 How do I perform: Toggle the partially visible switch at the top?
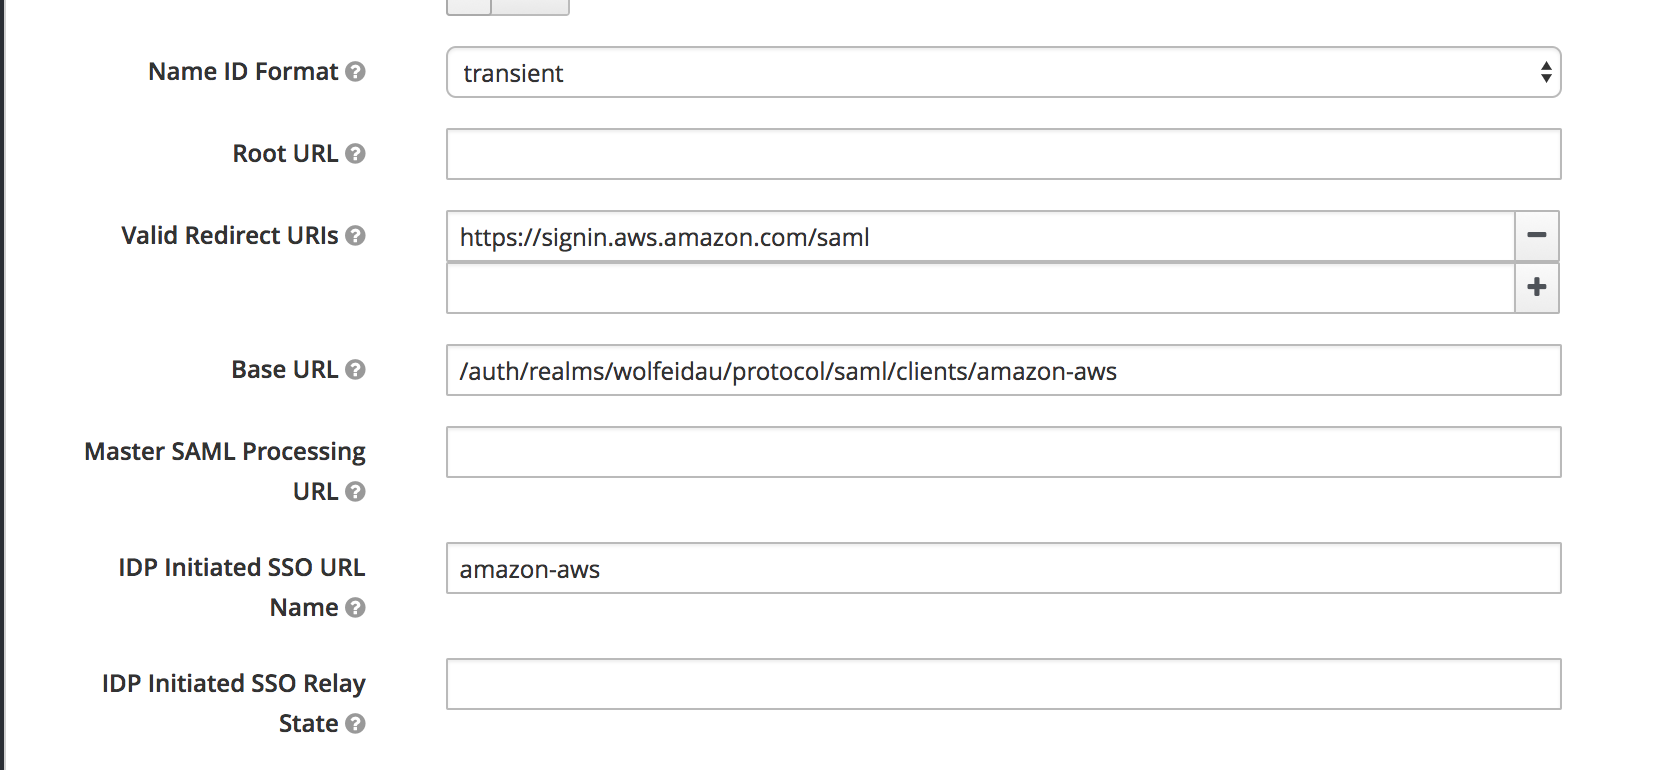coord(508,7)
